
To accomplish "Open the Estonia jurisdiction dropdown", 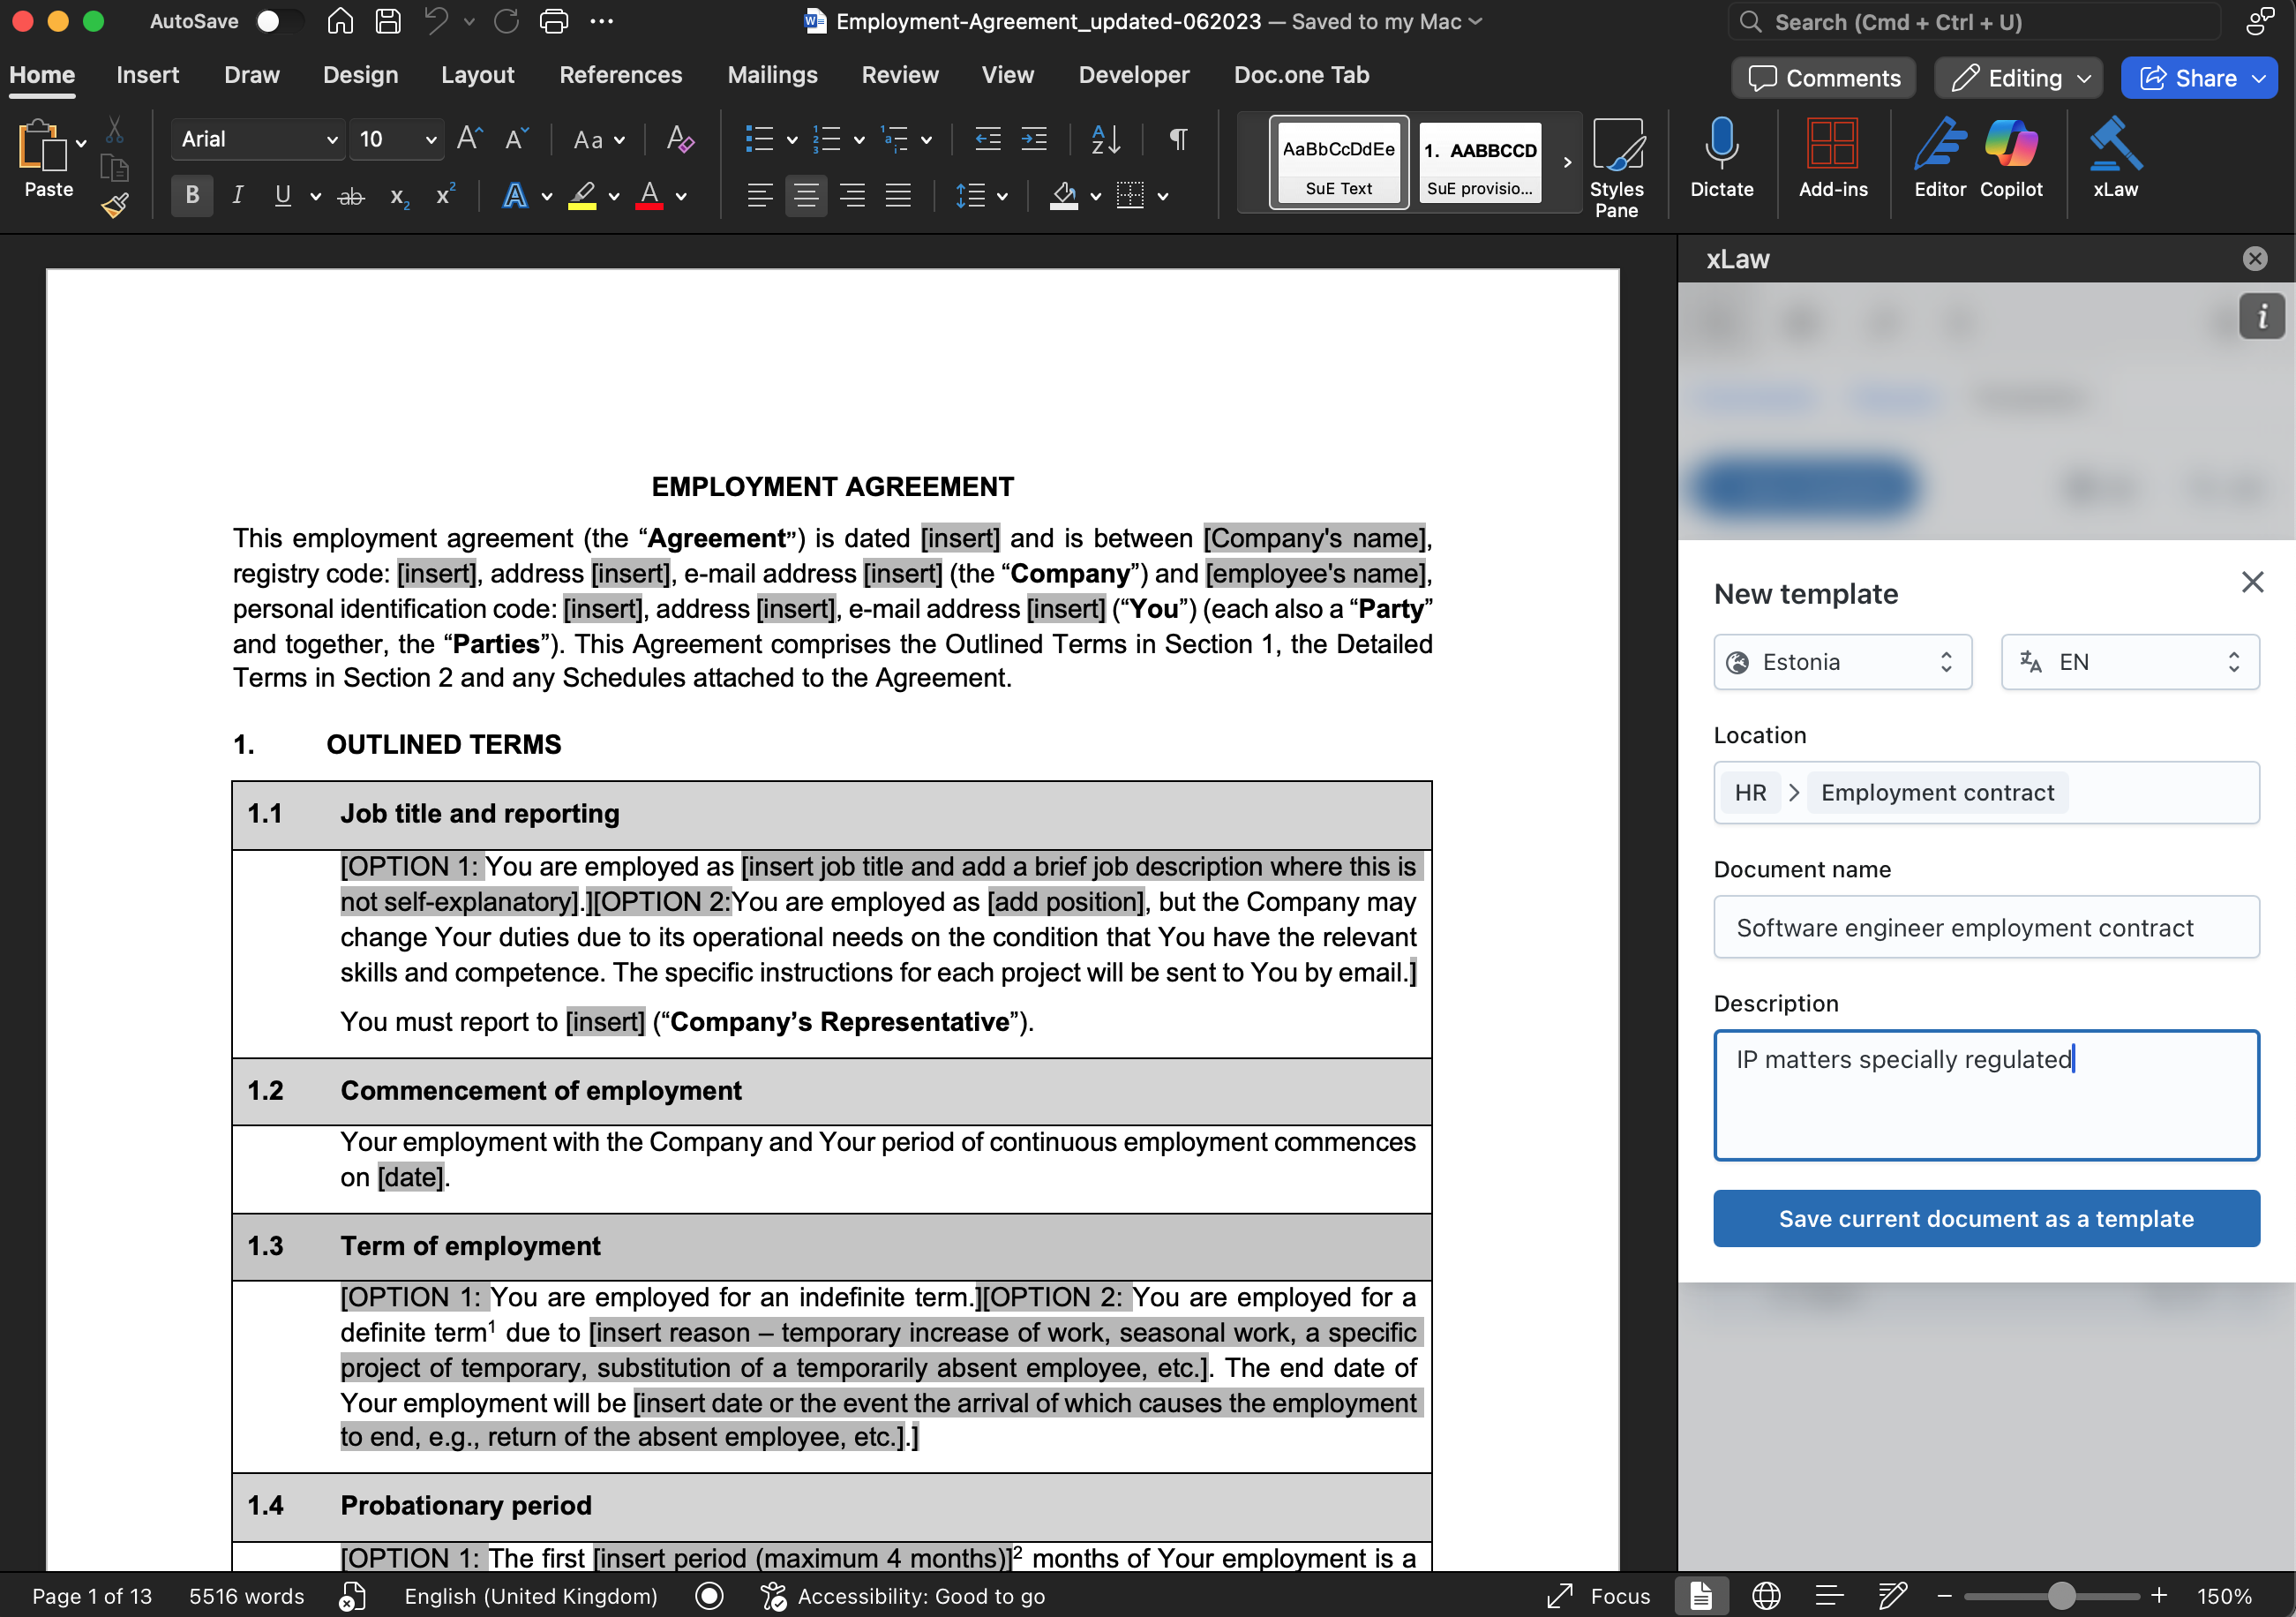I will [x=1842, y=662].
